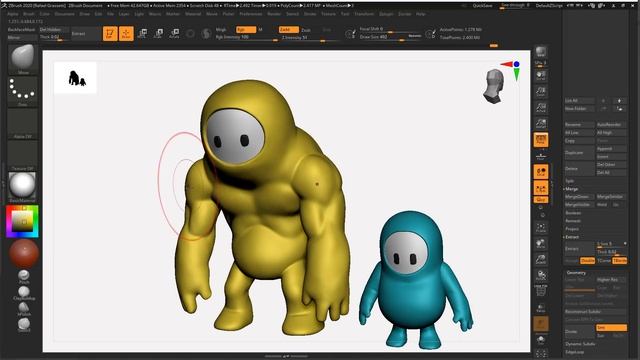Click the red main color swatch
The height and width of the screenshot is (360, 640).
click(x=24, y=253)
